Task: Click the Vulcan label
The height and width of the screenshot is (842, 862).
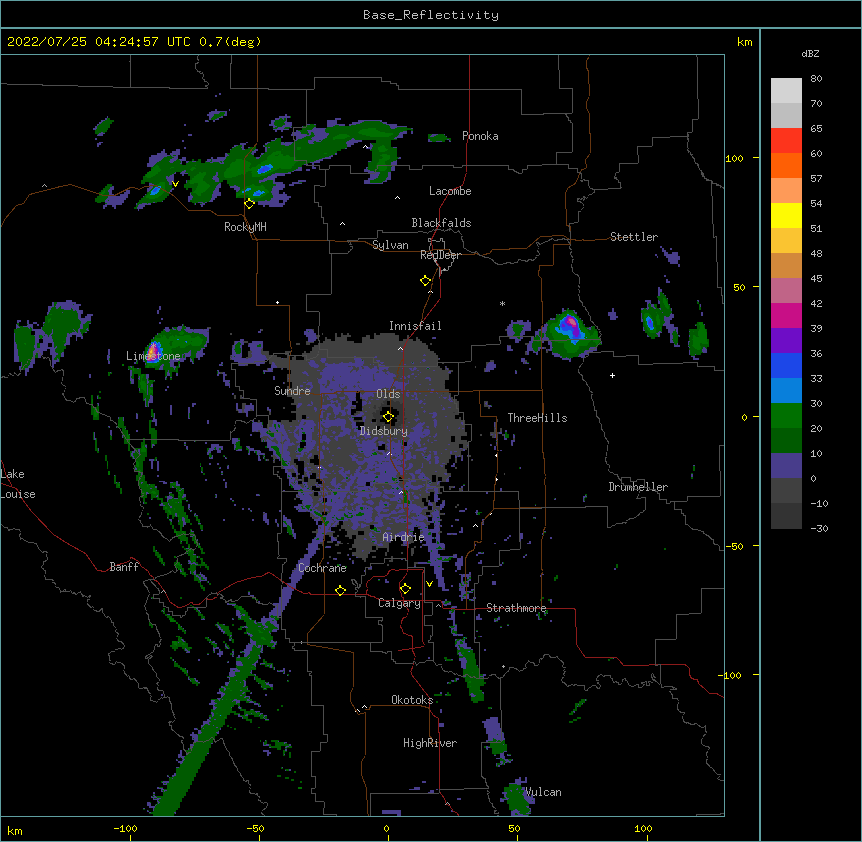Action: pos(543,792)
